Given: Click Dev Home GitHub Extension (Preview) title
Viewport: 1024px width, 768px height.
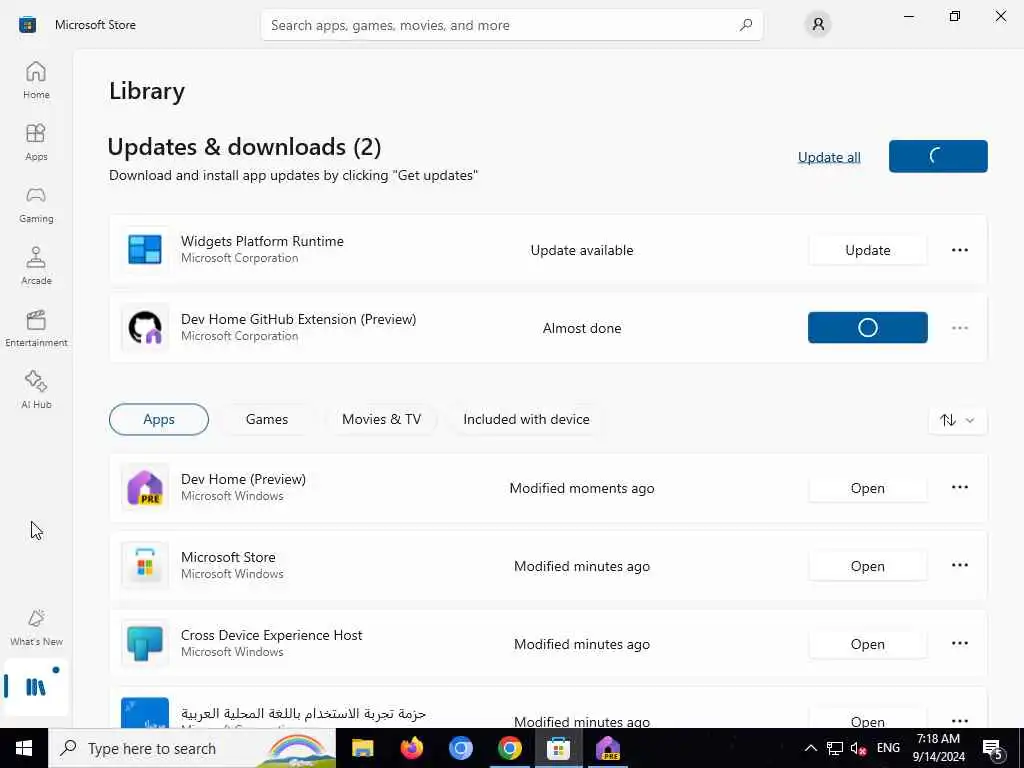Looking at the screenshot, I should point(298,319).
